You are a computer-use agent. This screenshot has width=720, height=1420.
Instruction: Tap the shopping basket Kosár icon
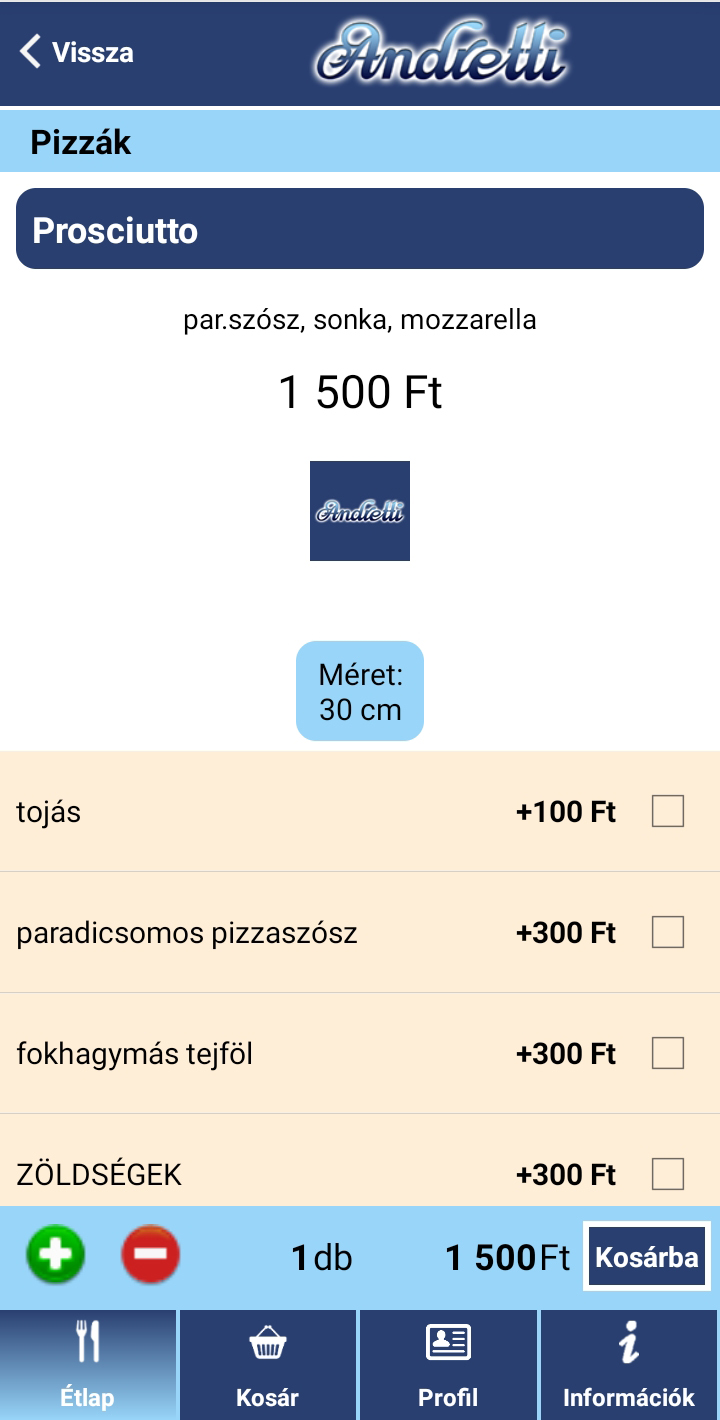[267, 1344]
